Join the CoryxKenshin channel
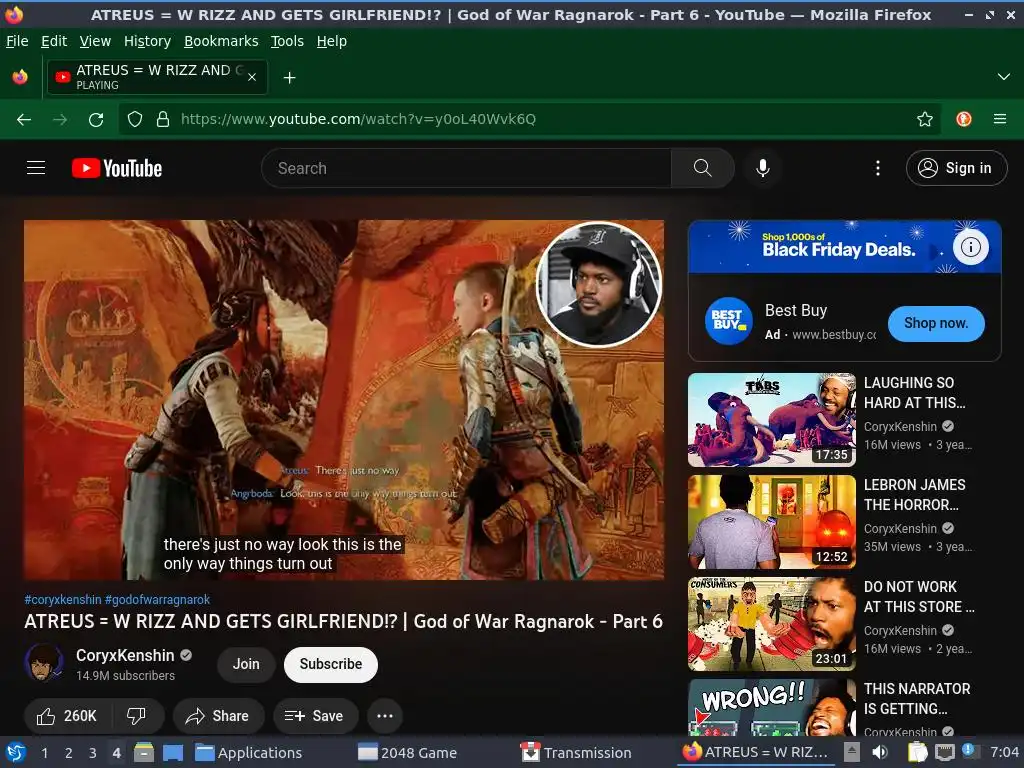Viewport: 1024px width, 768px height. 246,664
